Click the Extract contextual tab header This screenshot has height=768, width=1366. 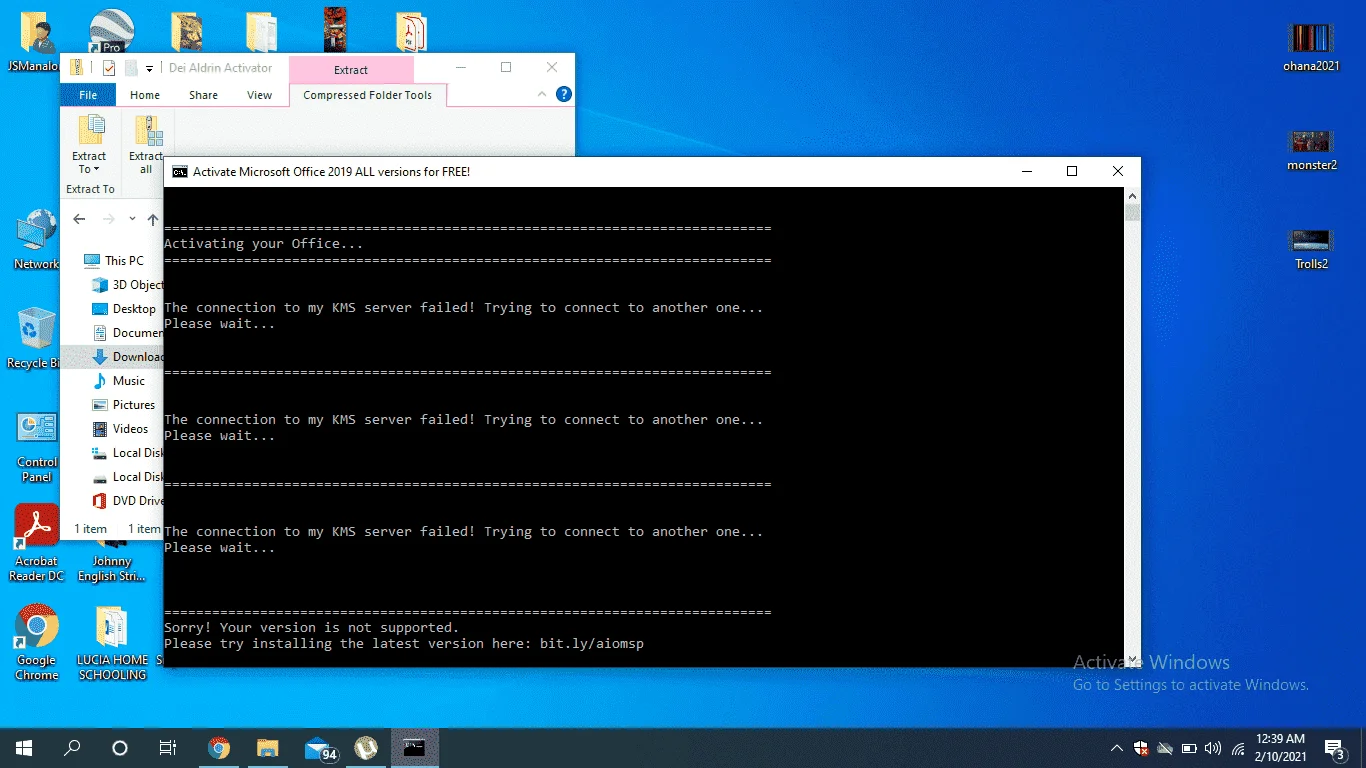pos(351,70)
